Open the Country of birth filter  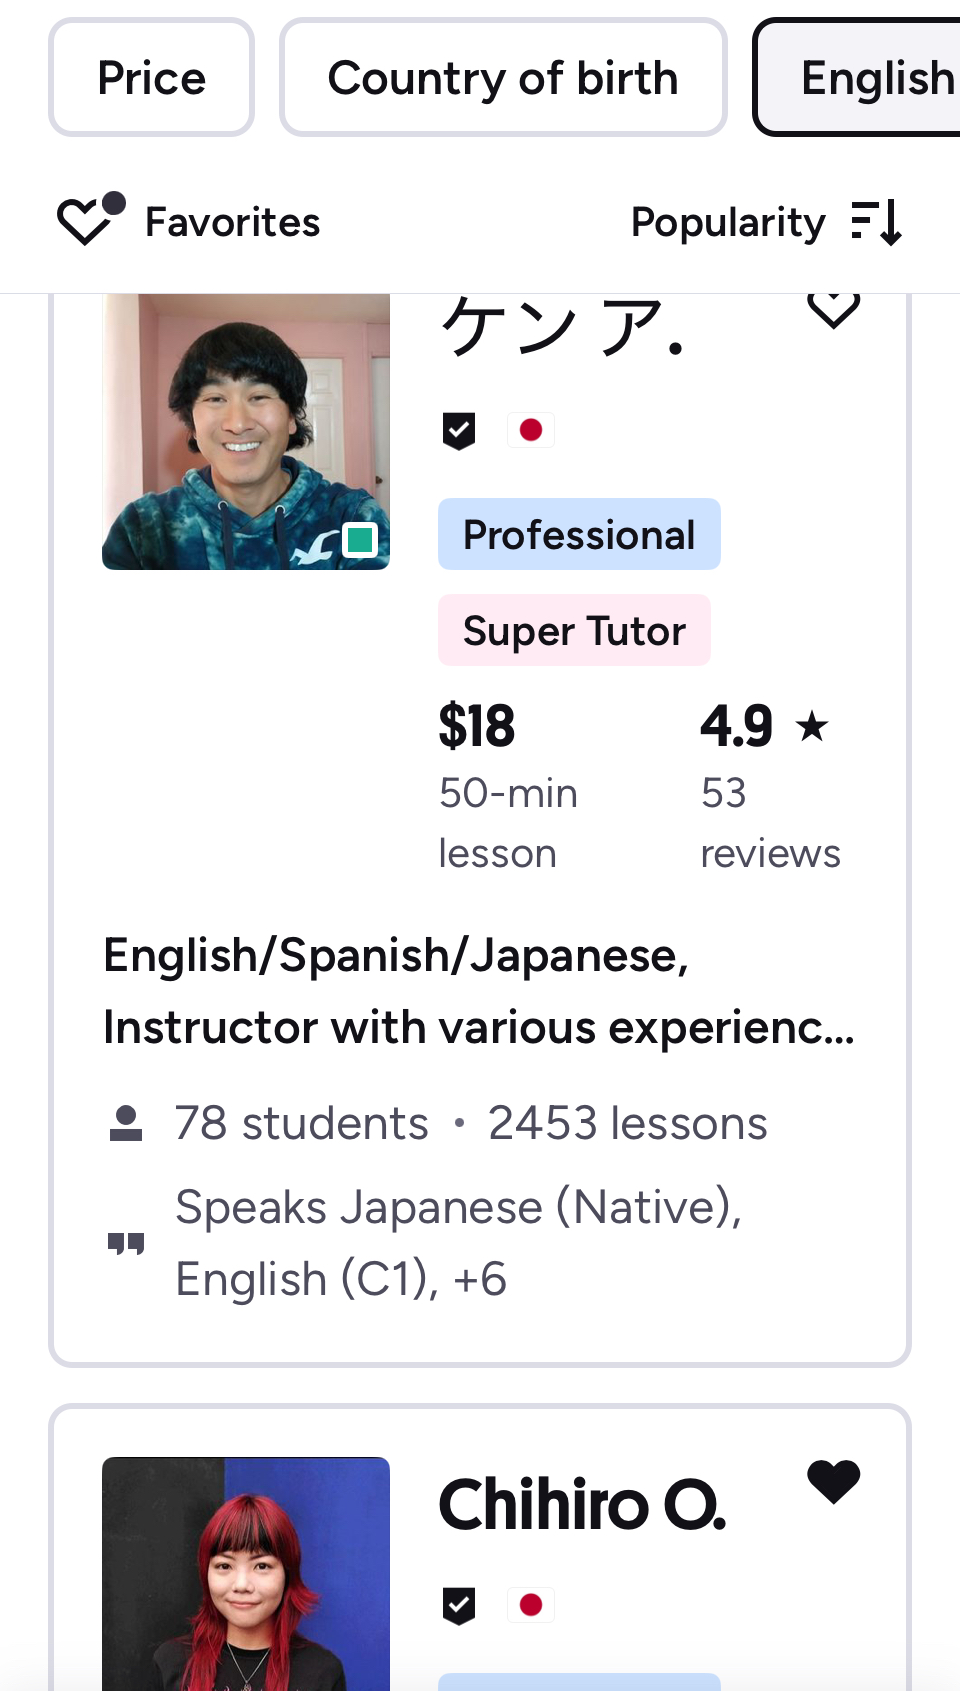(503, 78)
